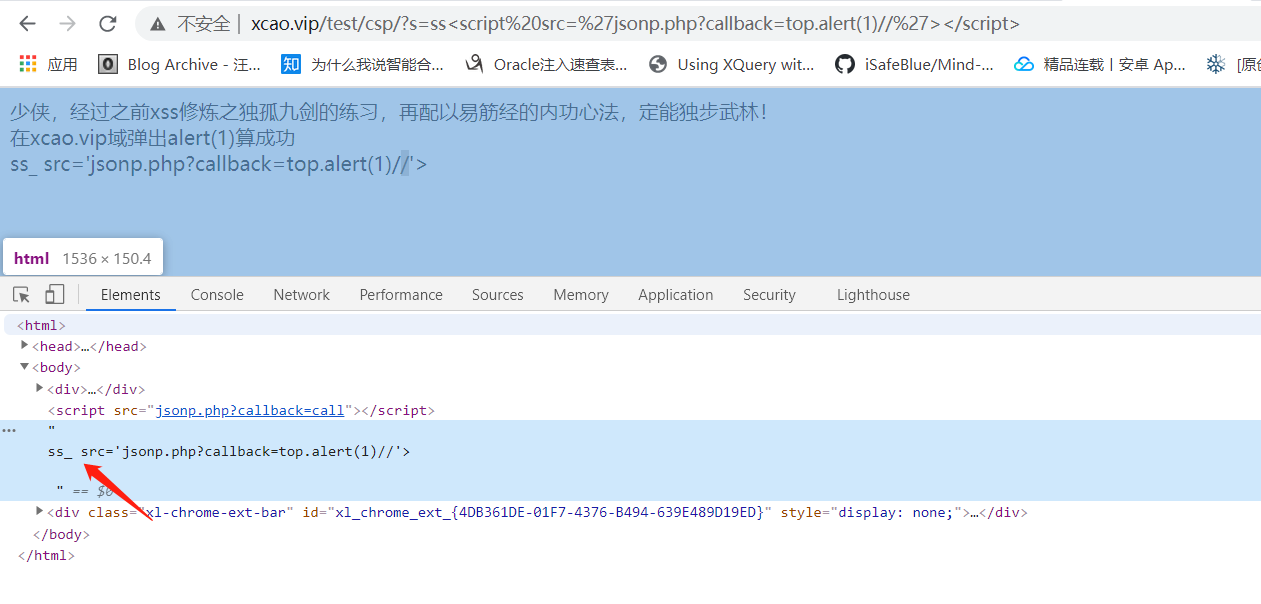Expand the first <div> node under body

click(x=40, y=388)
